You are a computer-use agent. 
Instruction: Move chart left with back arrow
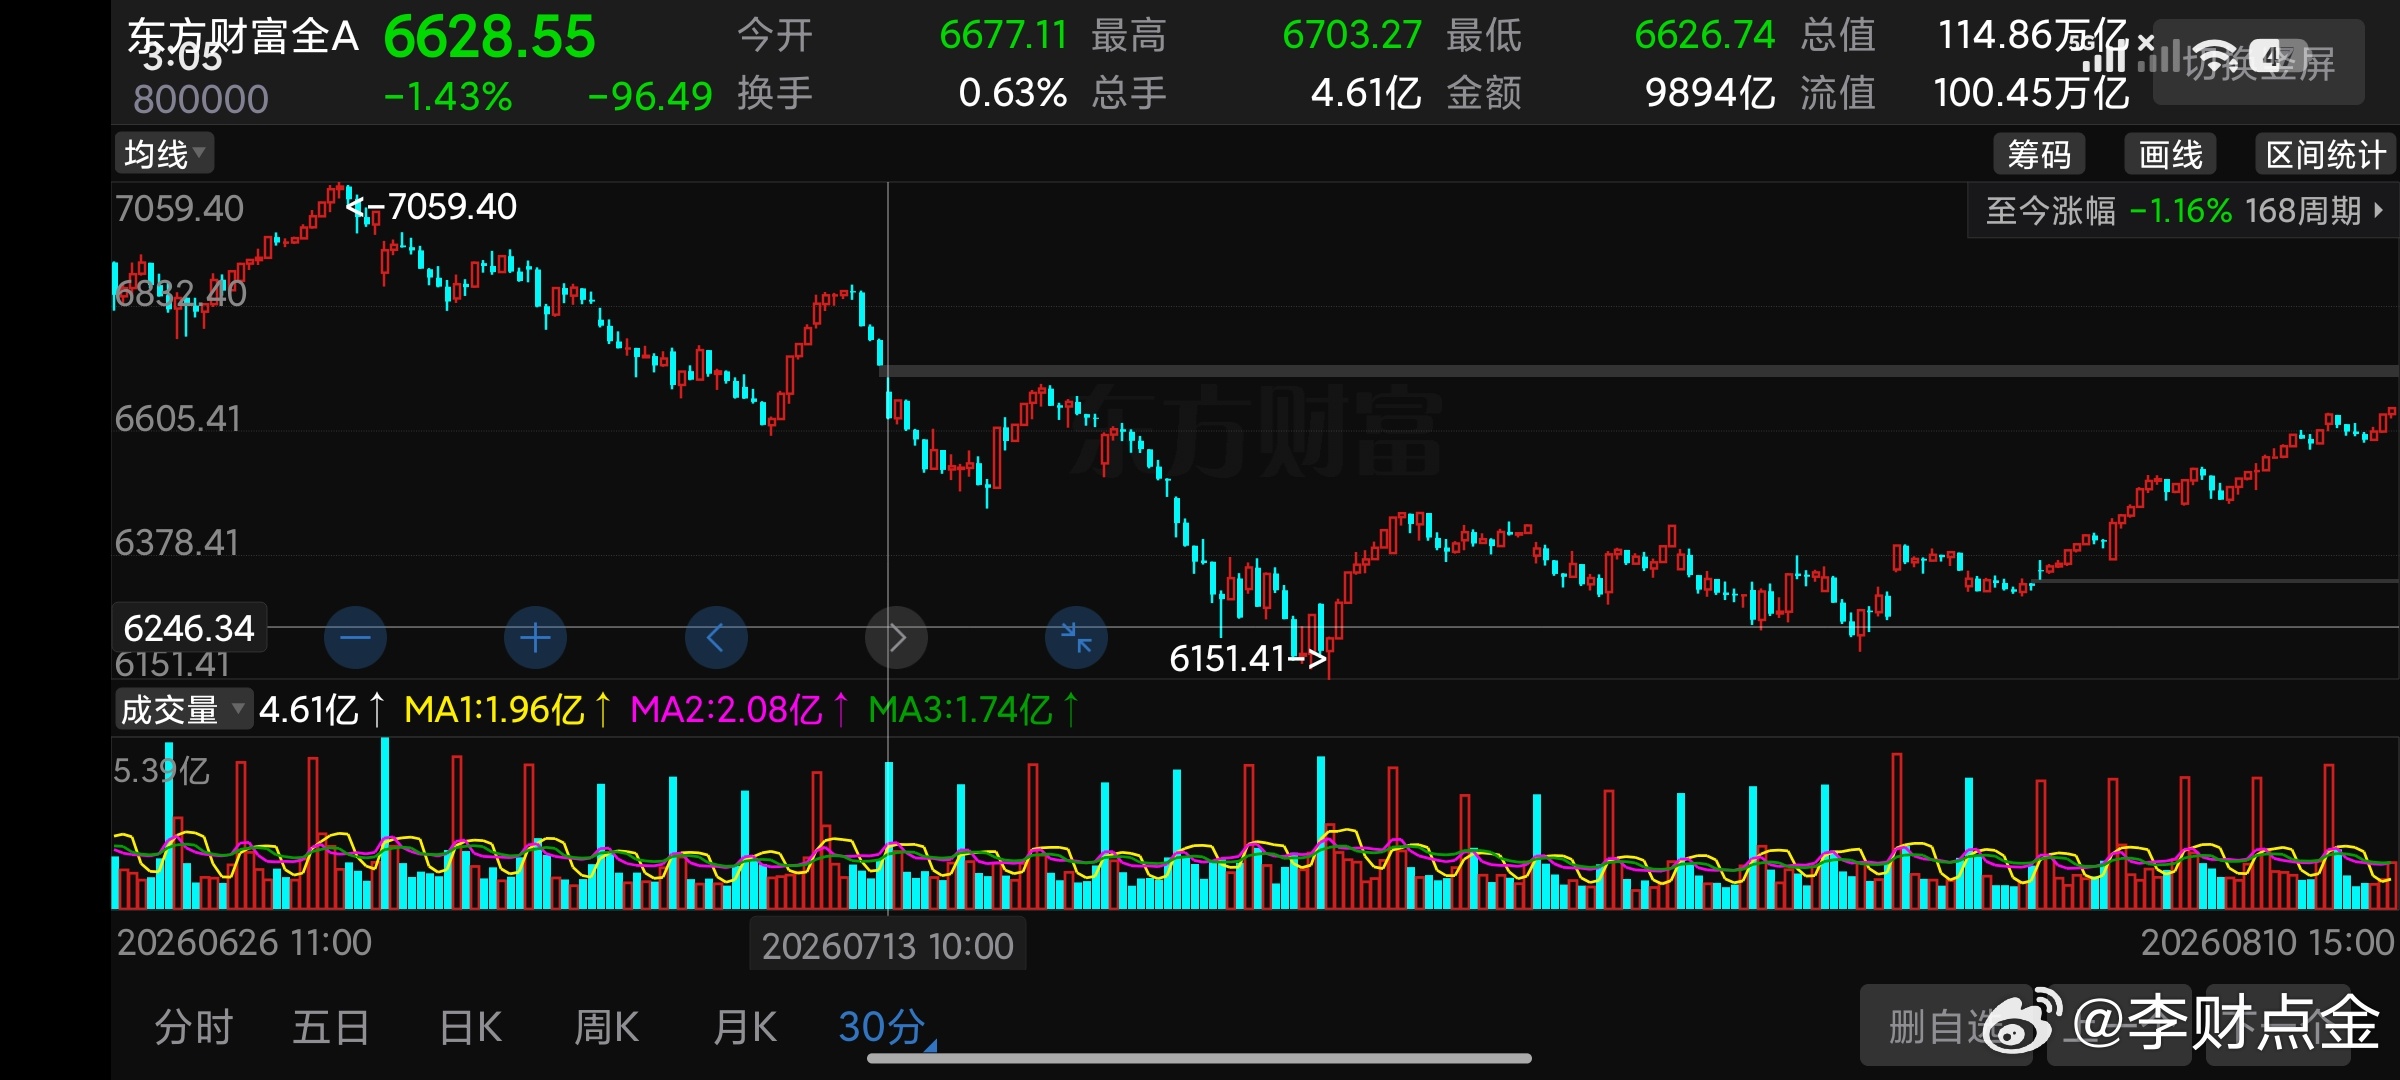[716, 637]
